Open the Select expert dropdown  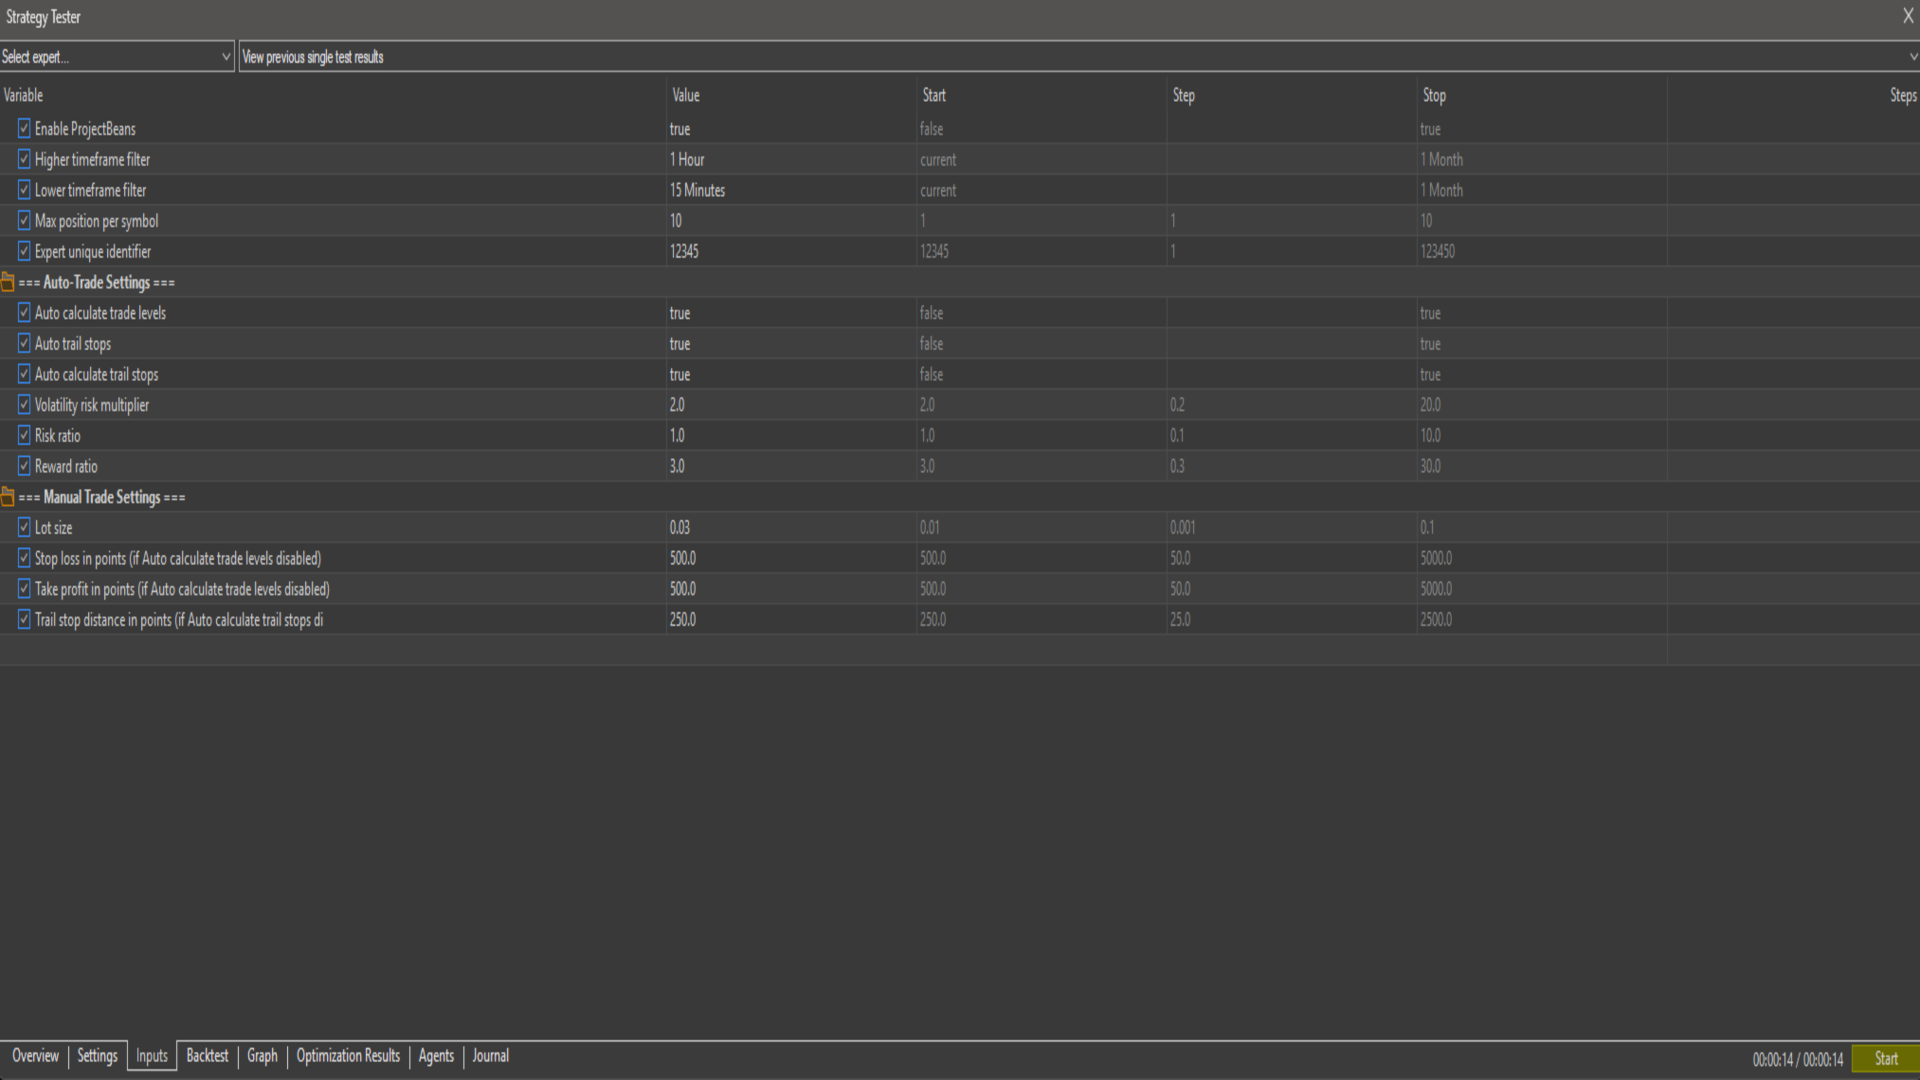(116, 57)
